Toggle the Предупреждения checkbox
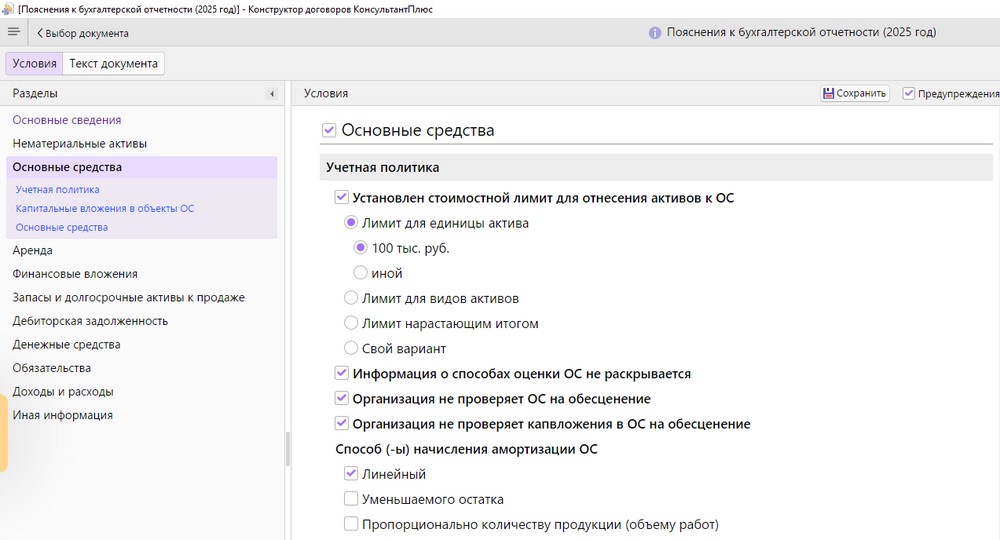The image size is (1000, 540). tap(909, 93)
